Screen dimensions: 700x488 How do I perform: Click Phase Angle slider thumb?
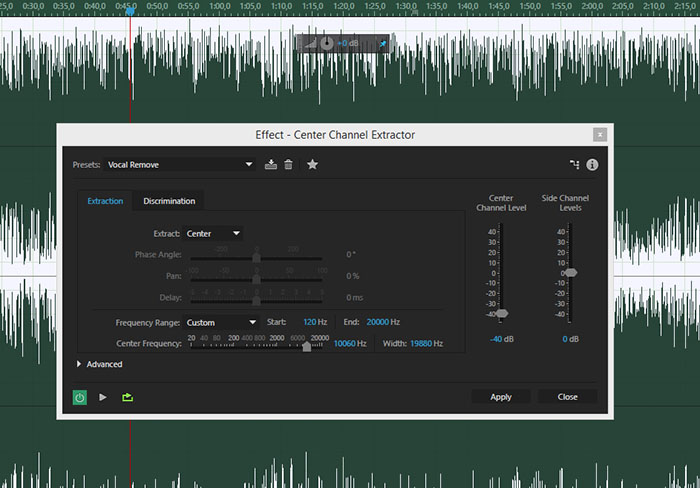pos(256,258)
